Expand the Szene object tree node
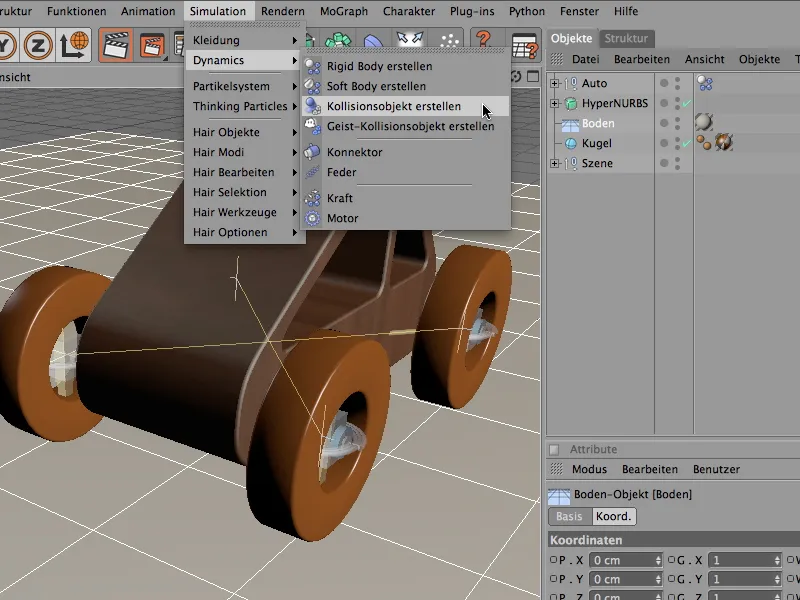This screenshot has width=800, height=600. 555,163
